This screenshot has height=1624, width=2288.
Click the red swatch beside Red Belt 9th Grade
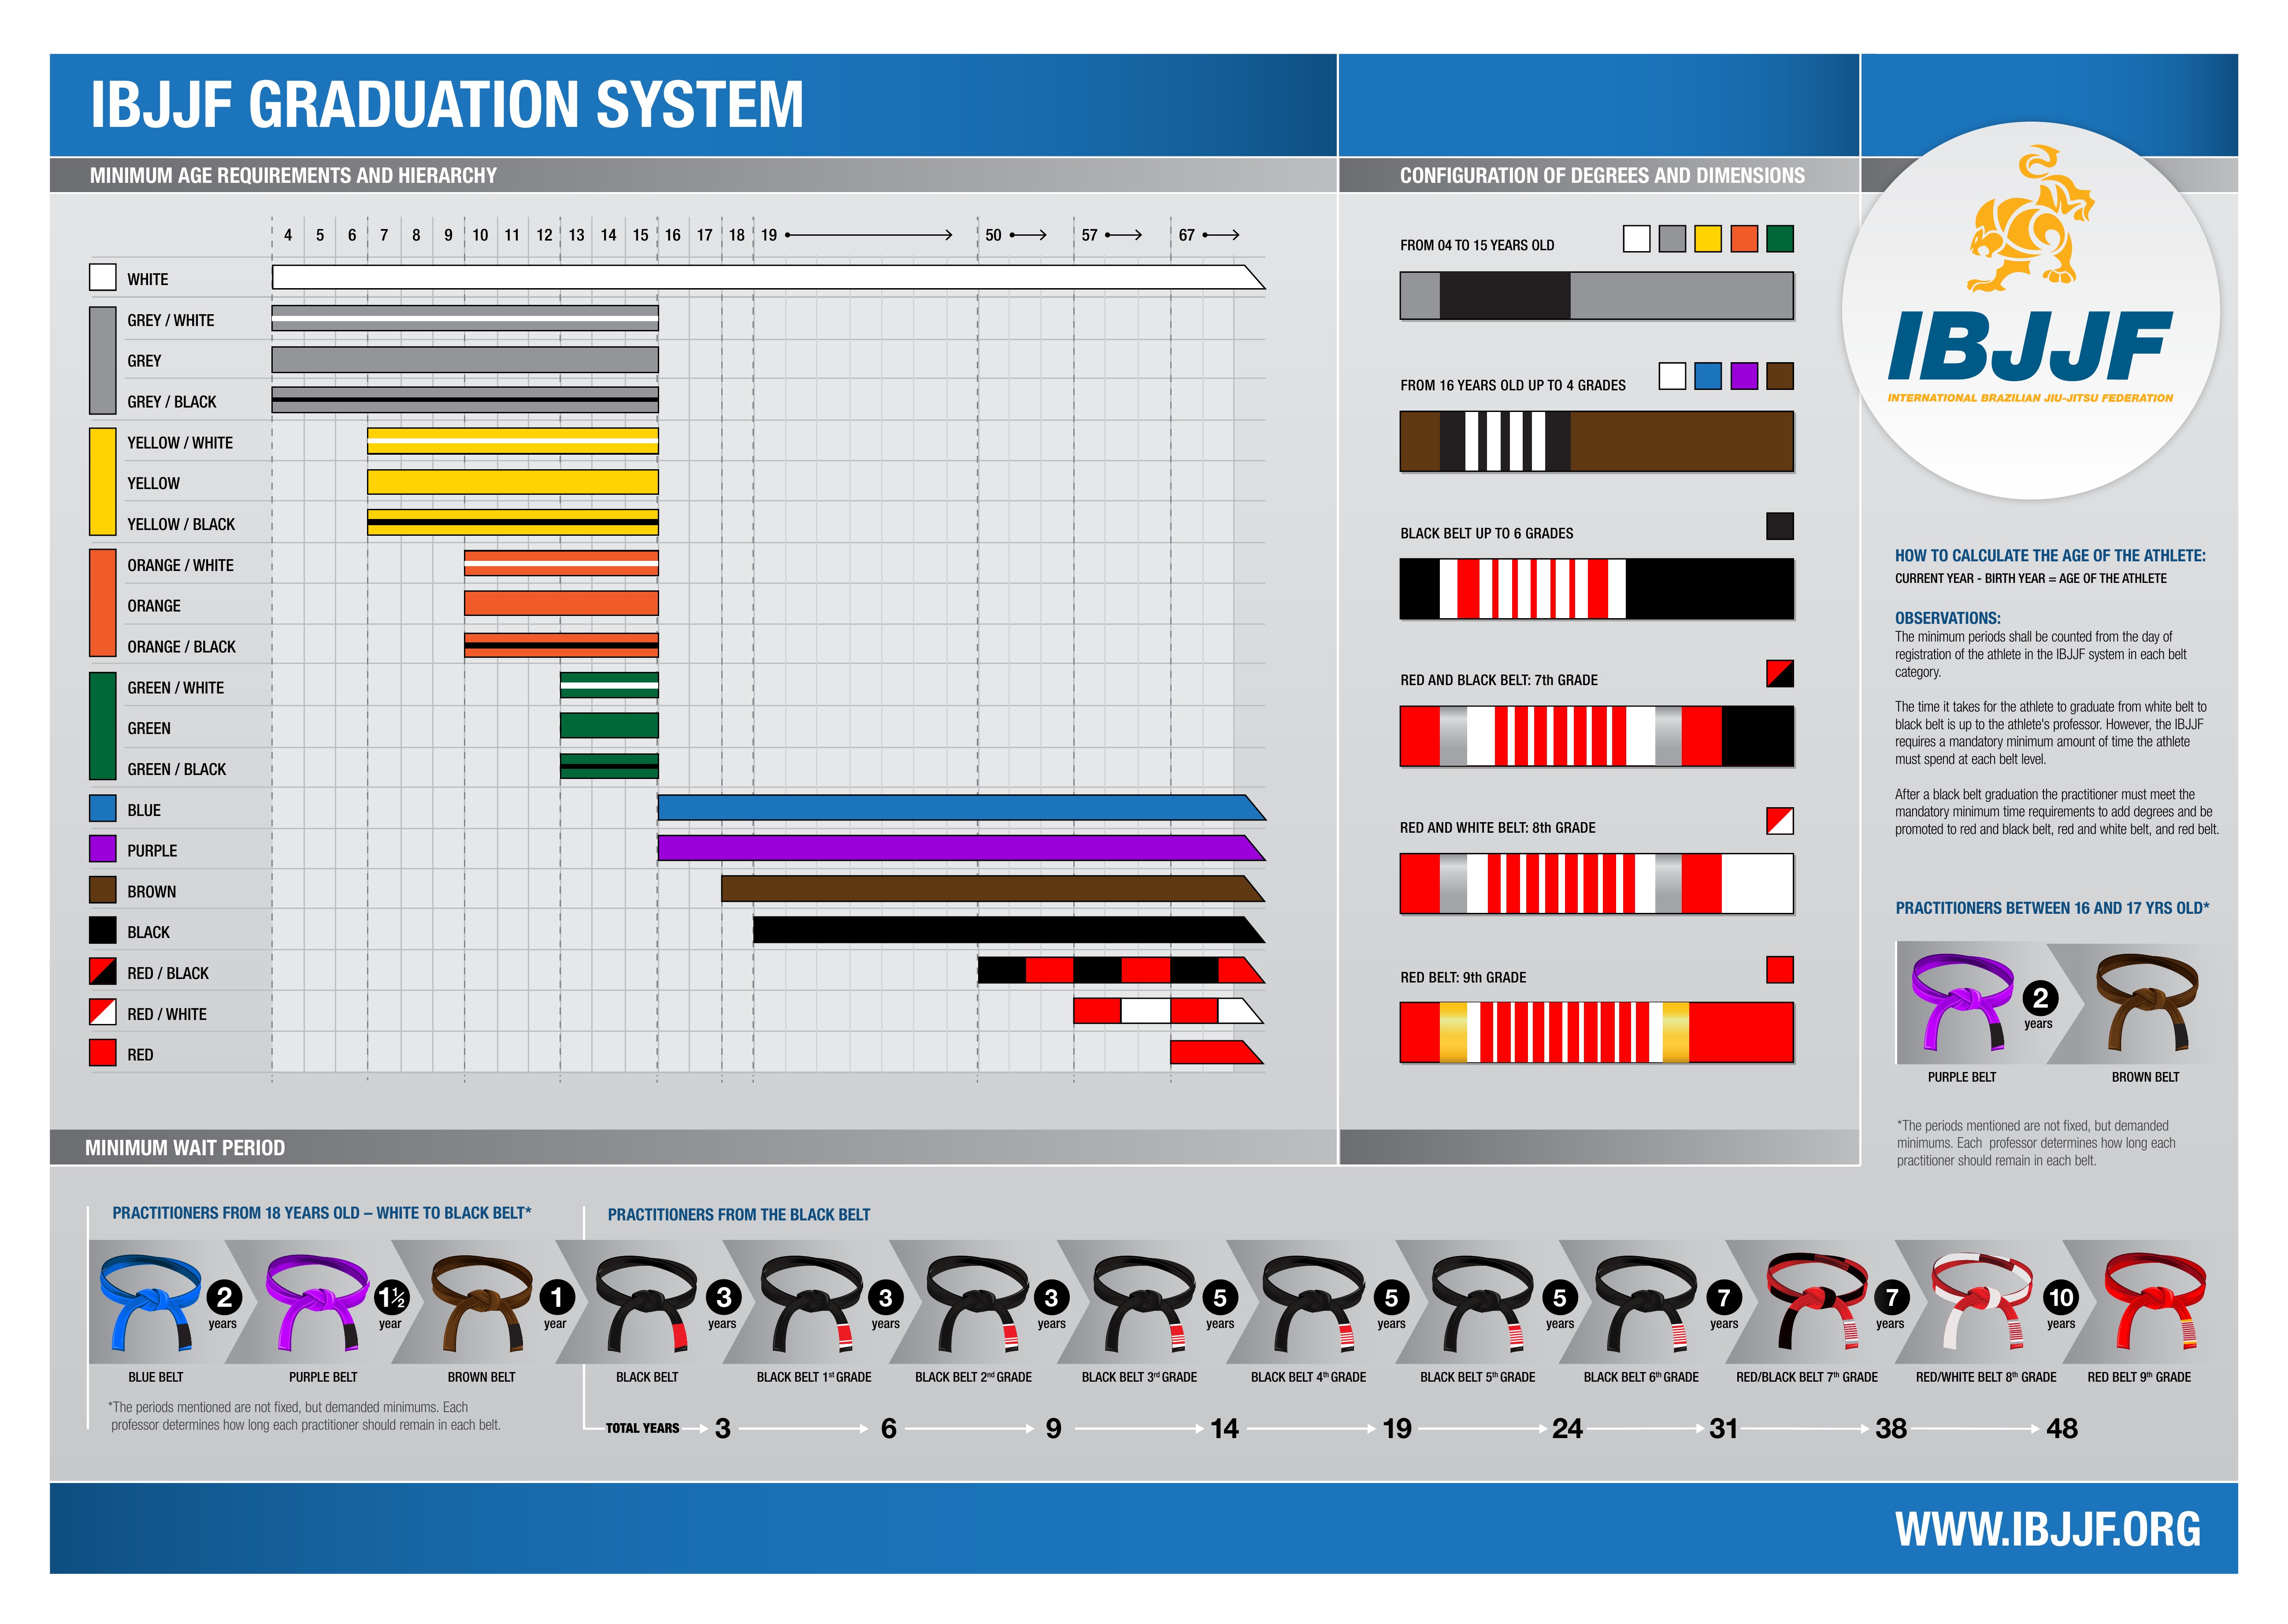(x=1779, y=970)
